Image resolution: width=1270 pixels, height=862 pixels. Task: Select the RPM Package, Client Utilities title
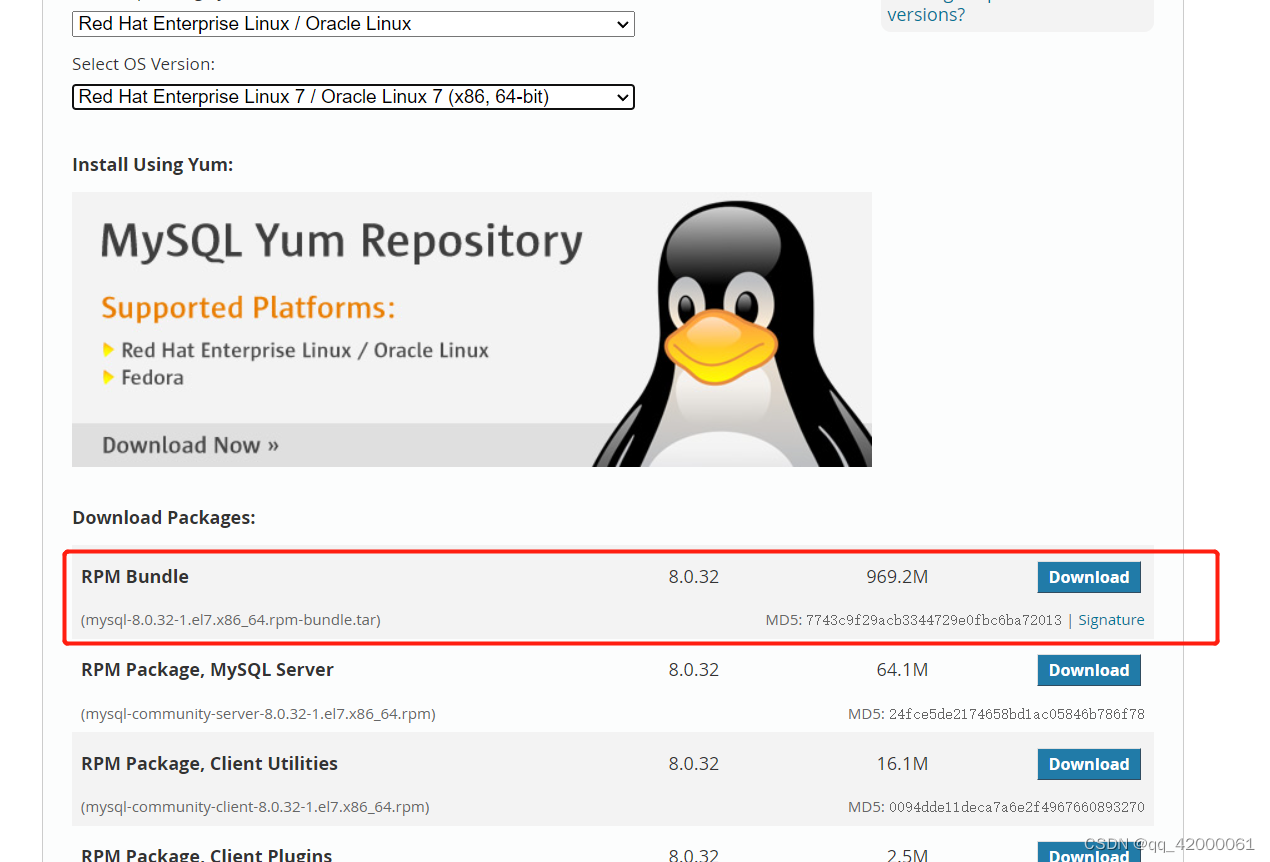pos(209,764)
